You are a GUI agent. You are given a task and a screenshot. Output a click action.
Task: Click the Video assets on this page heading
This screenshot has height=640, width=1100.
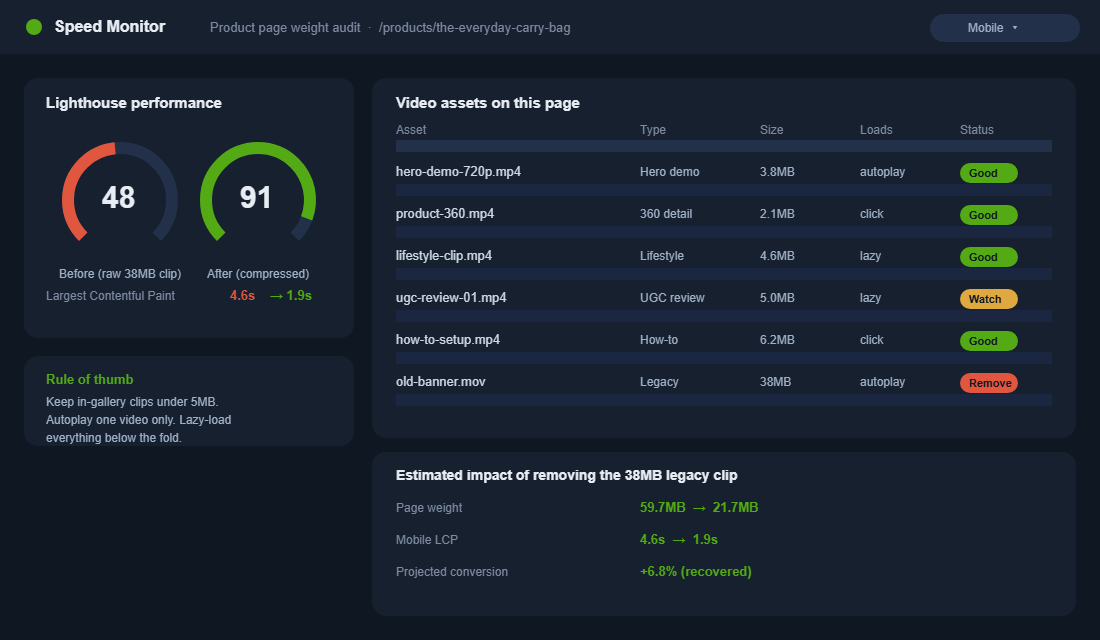(488, 103)
